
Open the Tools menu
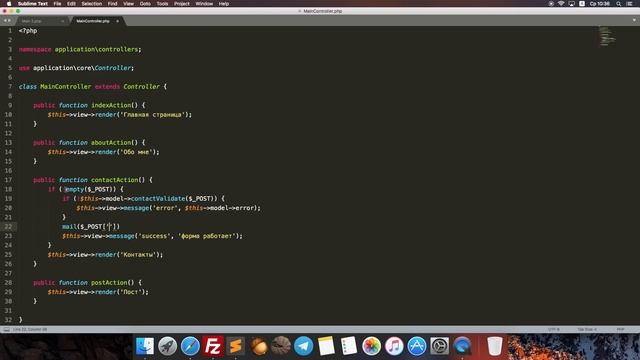point(162,4)
